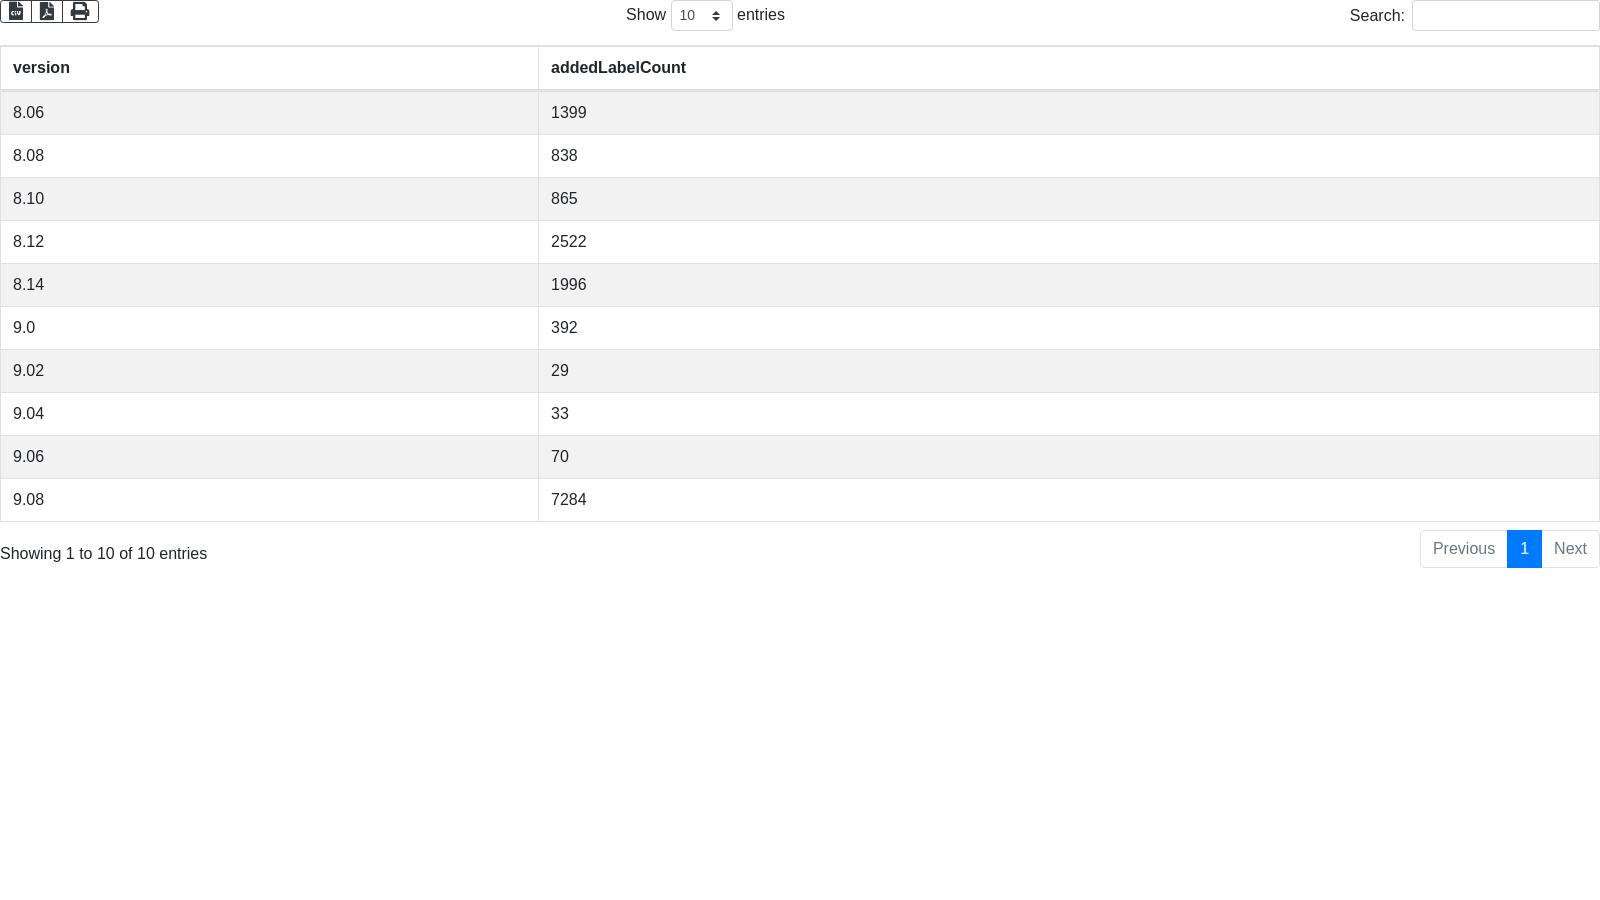Click the 70 count cell
The height and width of the screenshot is (900, 1600).
(560, 457)
